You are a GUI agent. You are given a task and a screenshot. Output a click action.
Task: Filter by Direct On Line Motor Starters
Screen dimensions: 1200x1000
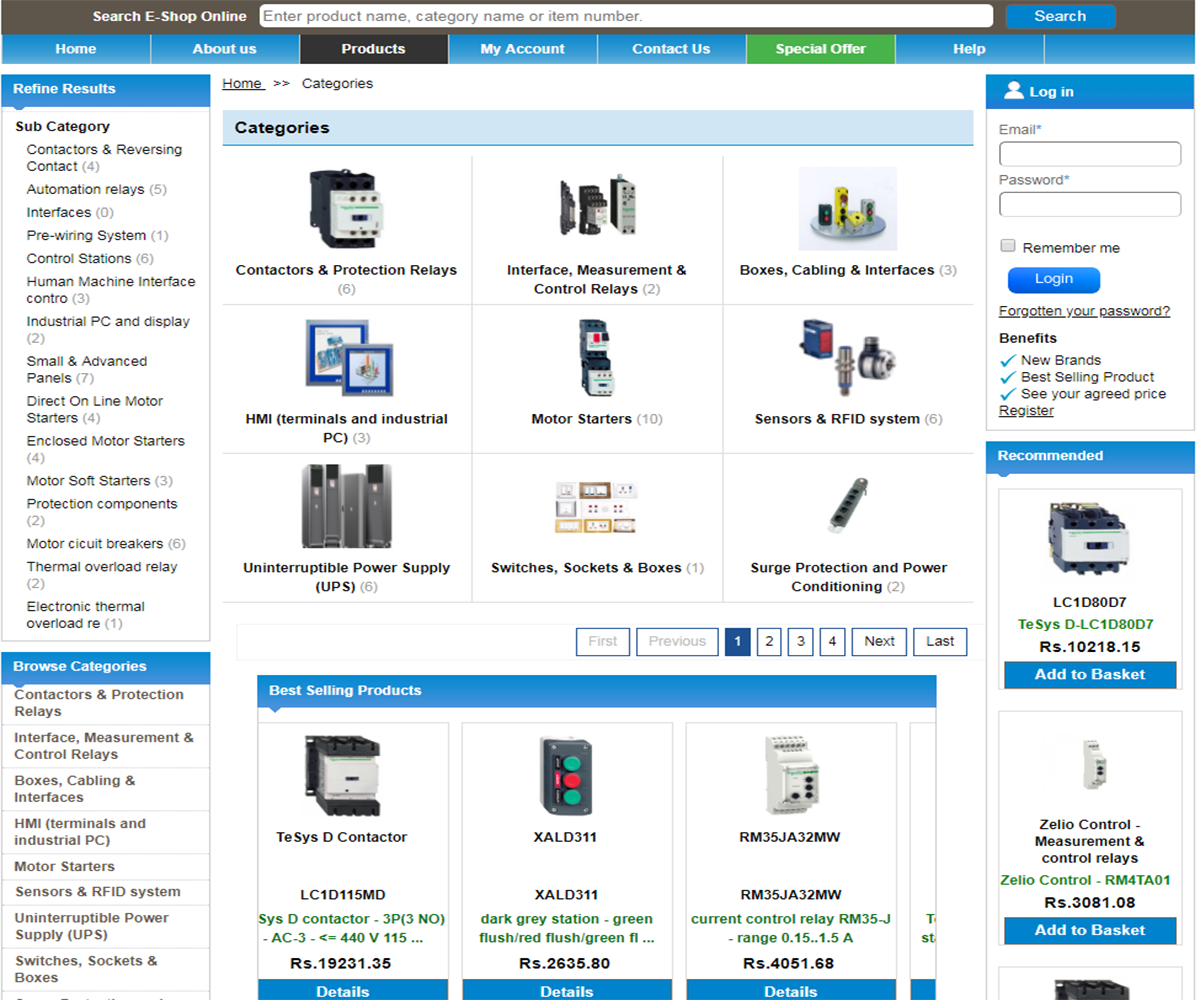point(95,410)
